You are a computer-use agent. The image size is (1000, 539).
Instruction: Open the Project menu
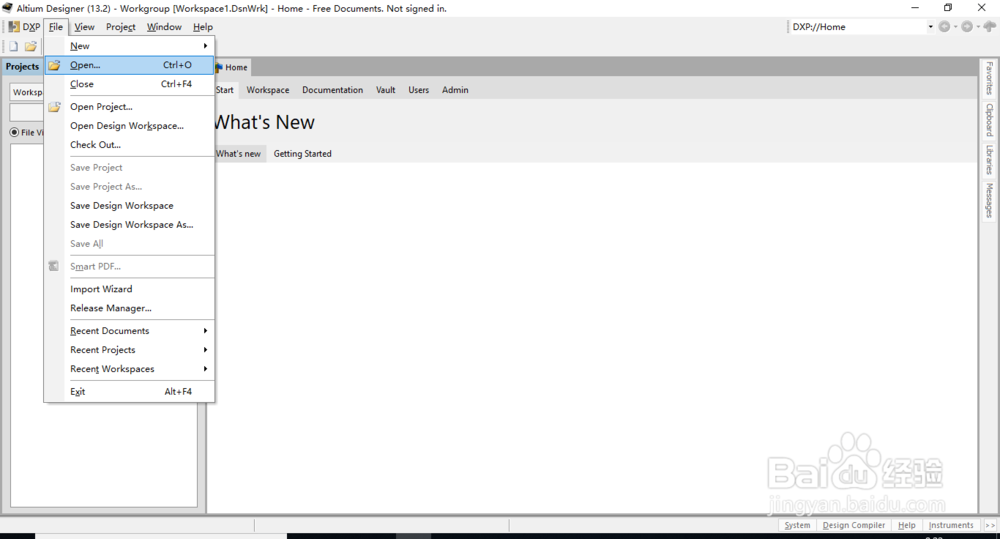point(121,27)
